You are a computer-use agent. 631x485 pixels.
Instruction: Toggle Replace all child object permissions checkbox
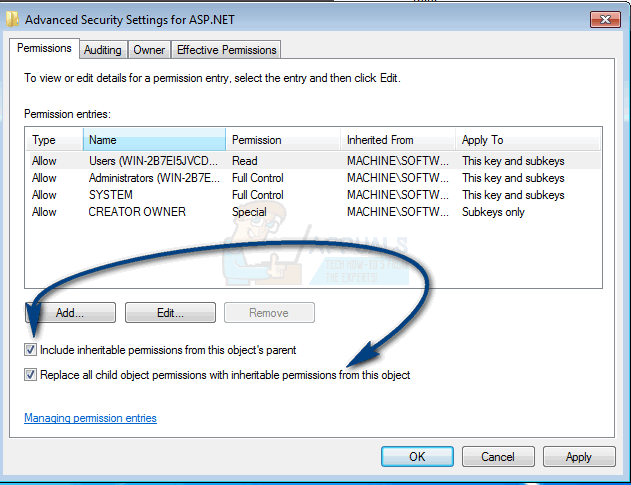tap(31, 375)
